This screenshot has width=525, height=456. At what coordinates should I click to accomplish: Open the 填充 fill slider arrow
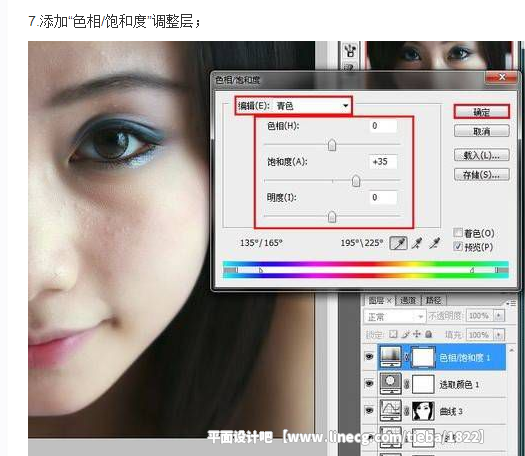click(x=499, y=335)
